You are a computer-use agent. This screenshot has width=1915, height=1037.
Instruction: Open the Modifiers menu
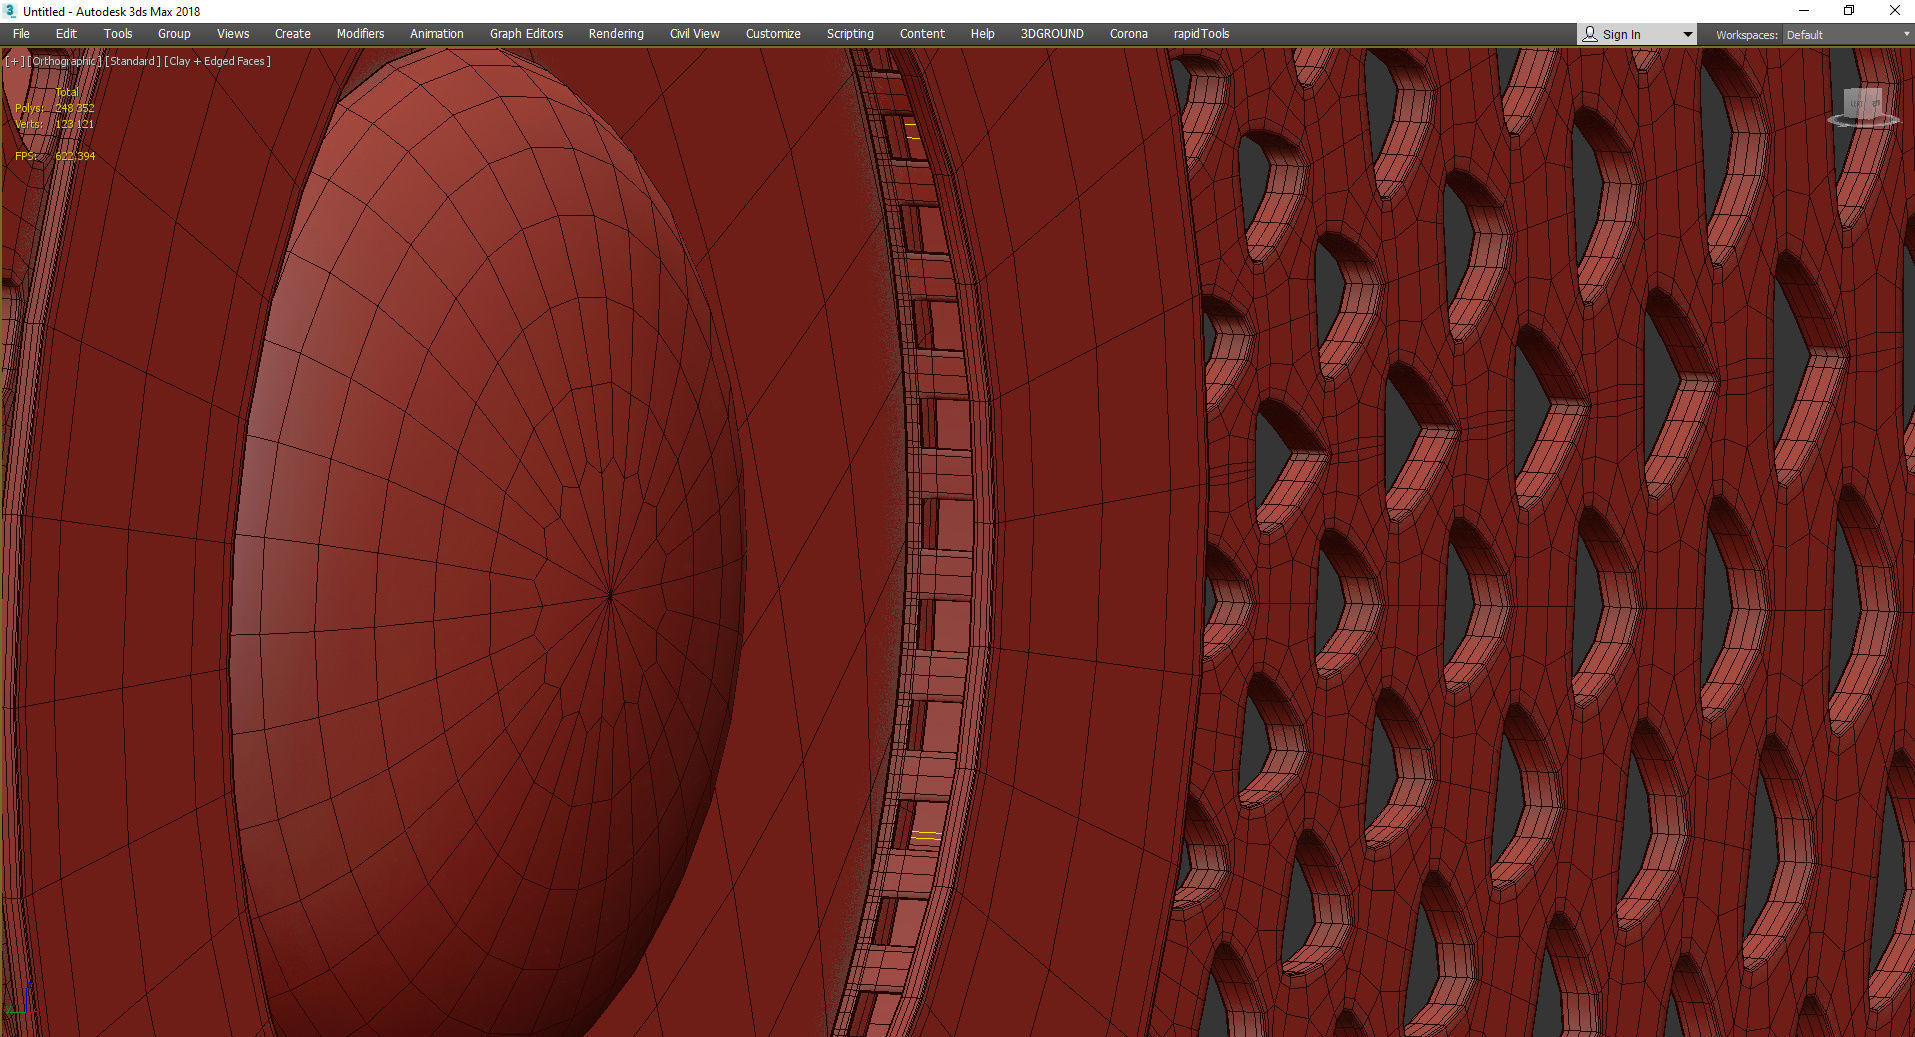coord(360,34)
